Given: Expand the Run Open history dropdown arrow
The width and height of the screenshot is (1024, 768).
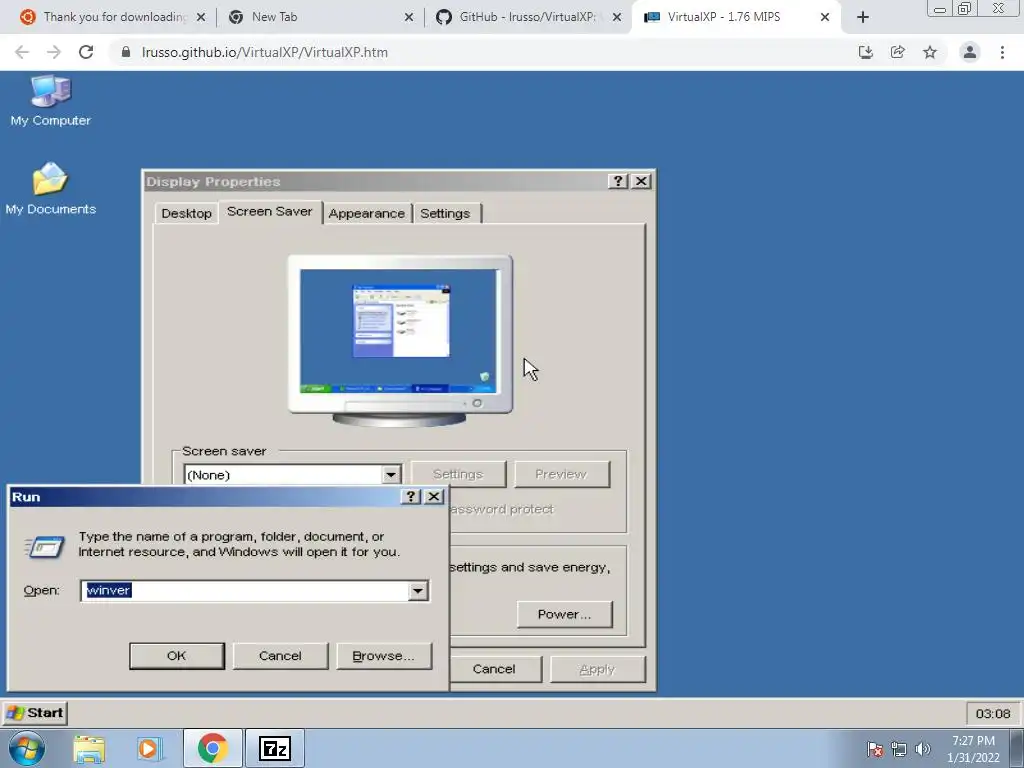Looking at the screenshot, I should 418,591.
